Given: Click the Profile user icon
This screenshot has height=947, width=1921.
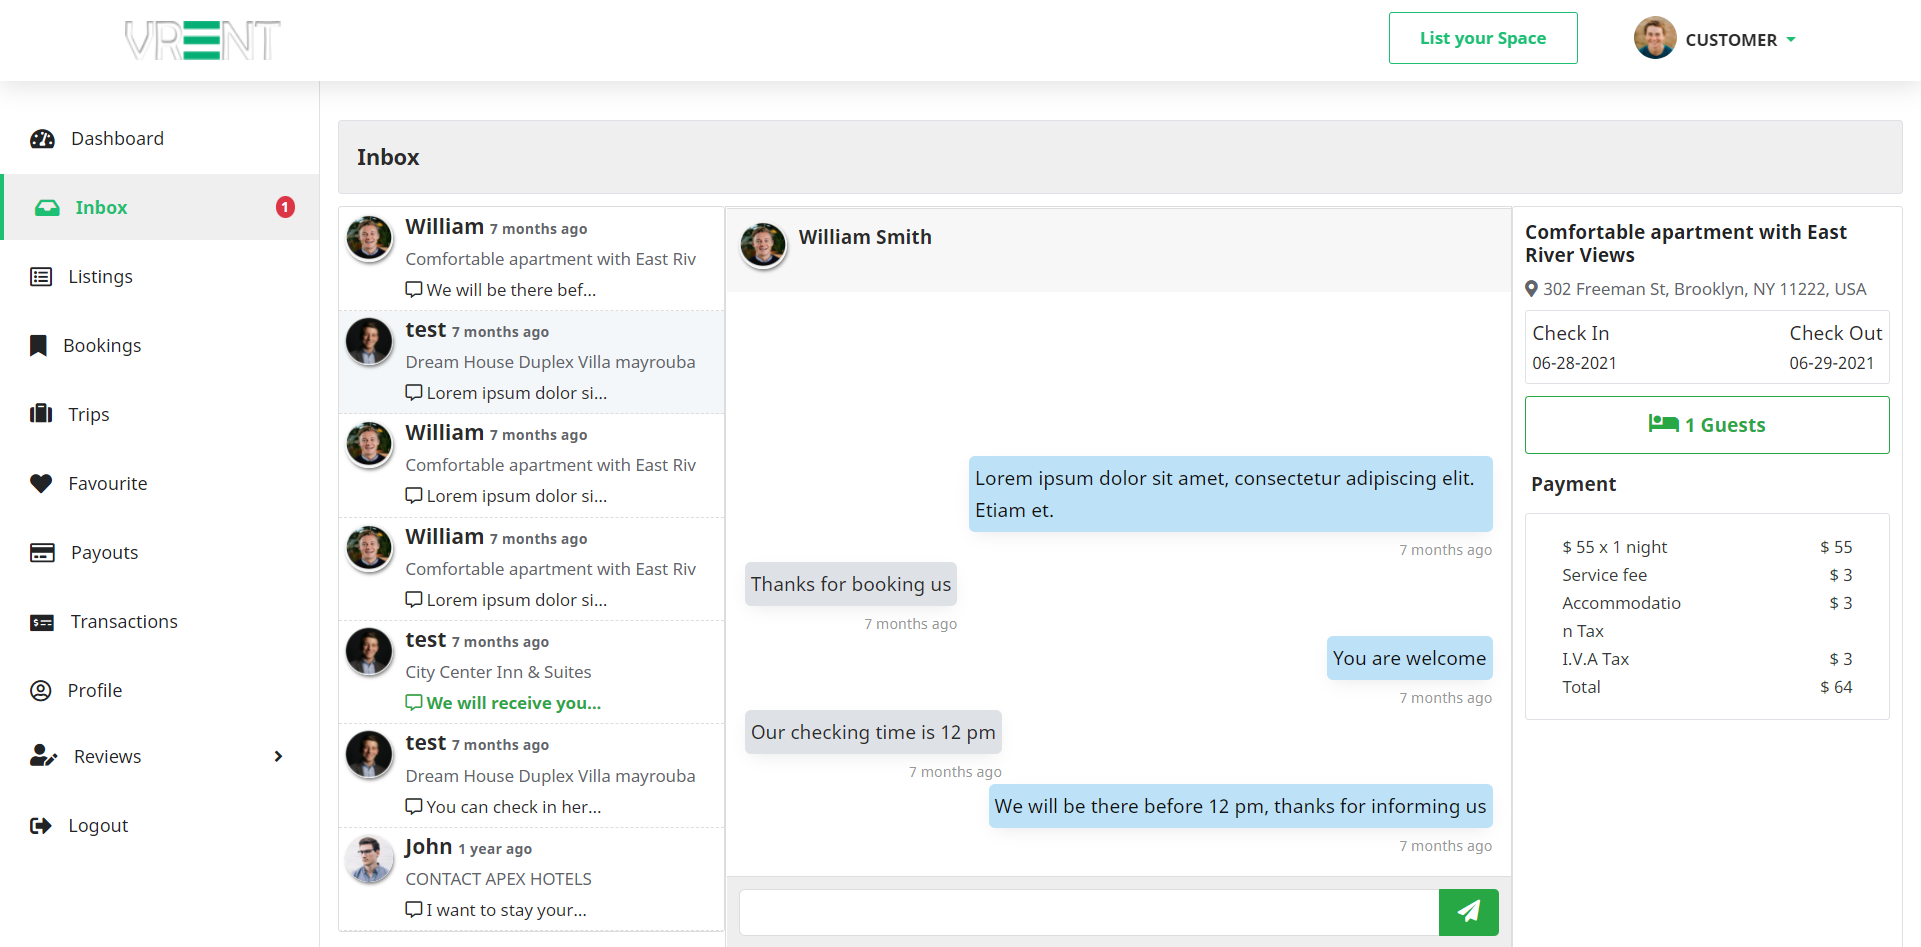Looking at the screenshot, I should (41, 691).
